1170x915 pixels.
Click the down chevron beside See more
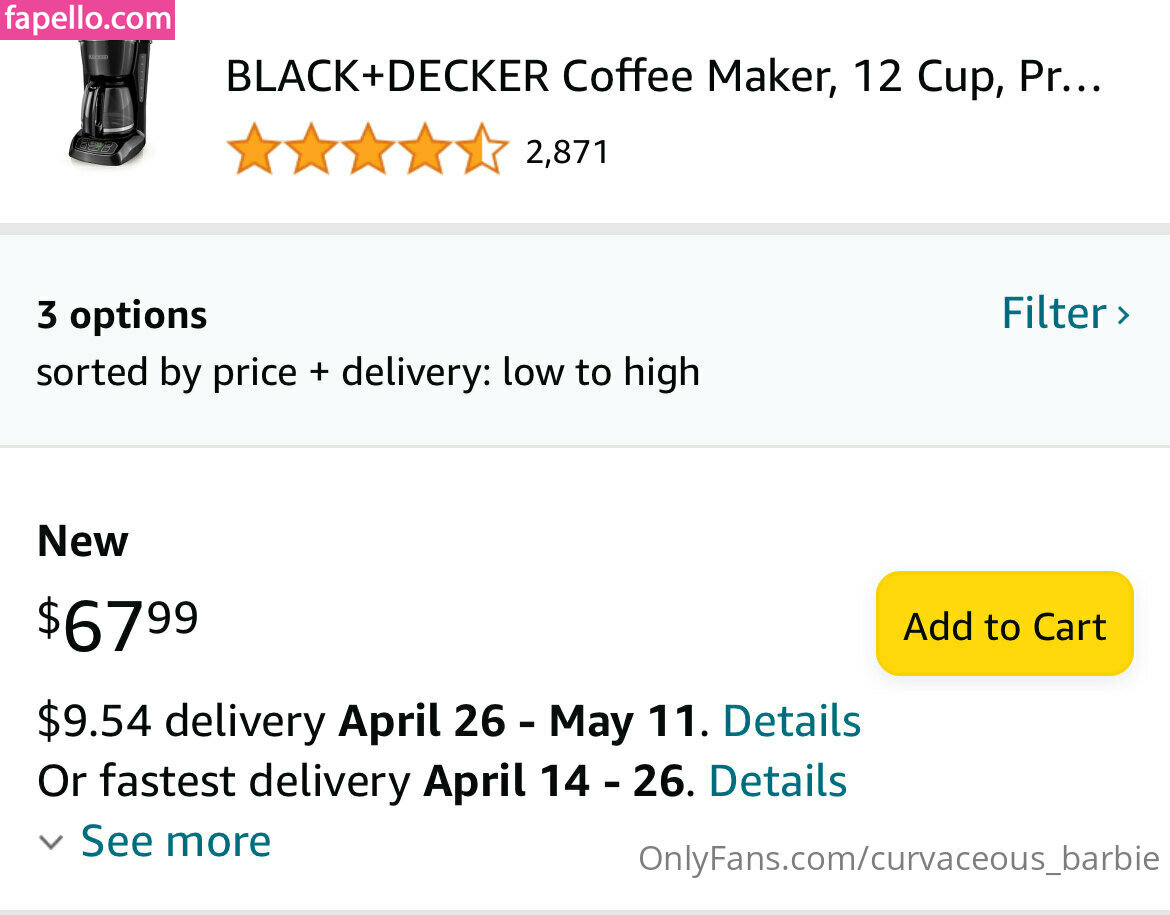51,842
